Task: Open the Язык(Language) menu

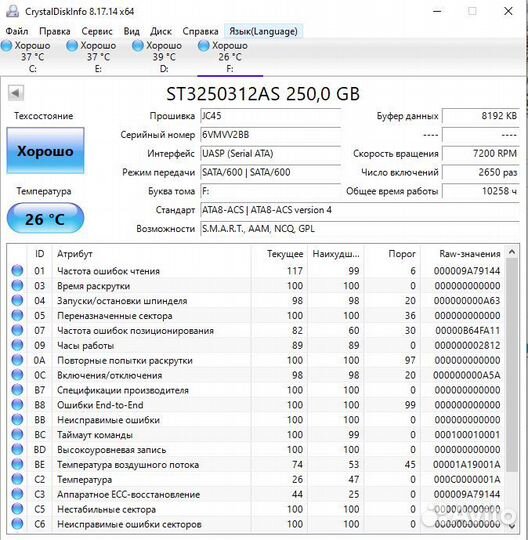Action: click(x=263, y=31)
